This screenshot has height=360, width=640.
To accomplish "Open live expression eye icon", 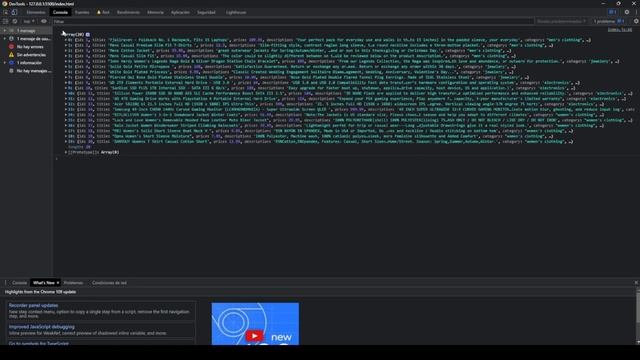I will coord(44,21).
